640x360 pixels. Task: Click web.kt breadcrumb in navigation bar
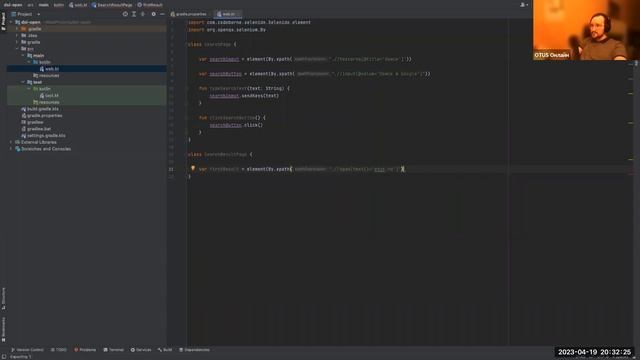coord(78,5)
